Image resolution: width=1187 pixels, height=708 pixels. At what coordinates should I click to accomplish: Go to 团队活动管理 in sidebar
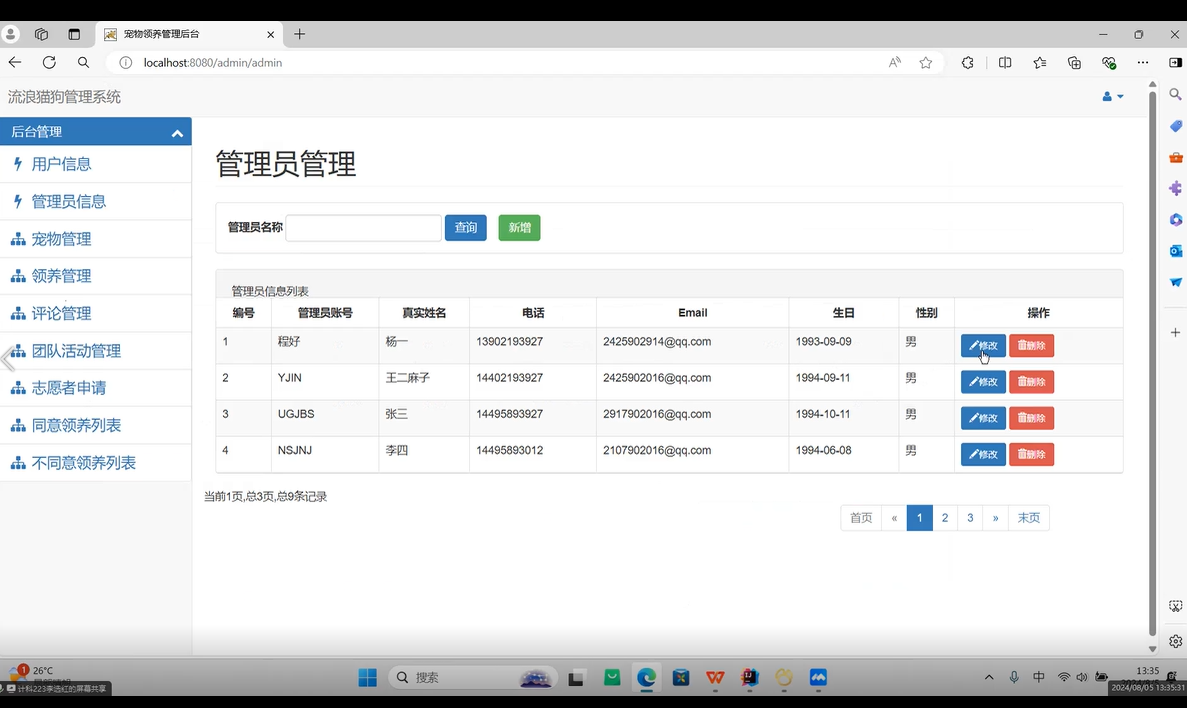[x=76, y=351]
